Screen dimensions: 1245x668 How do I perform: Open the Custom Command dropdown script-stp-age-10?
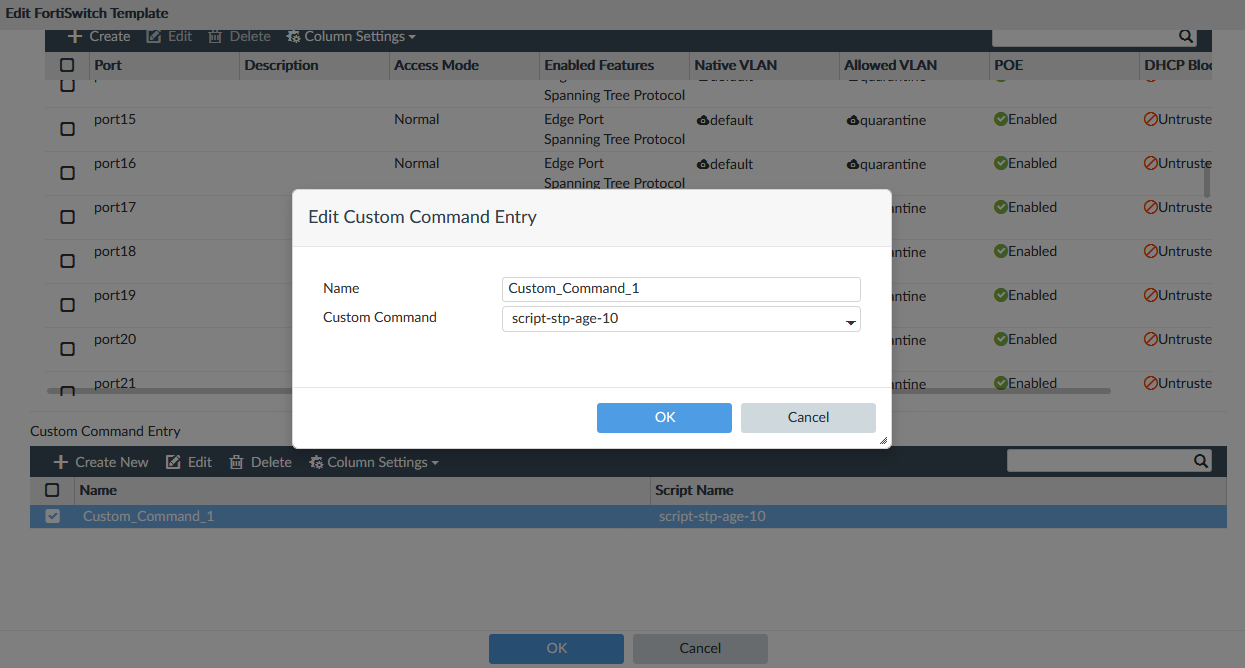681,319
